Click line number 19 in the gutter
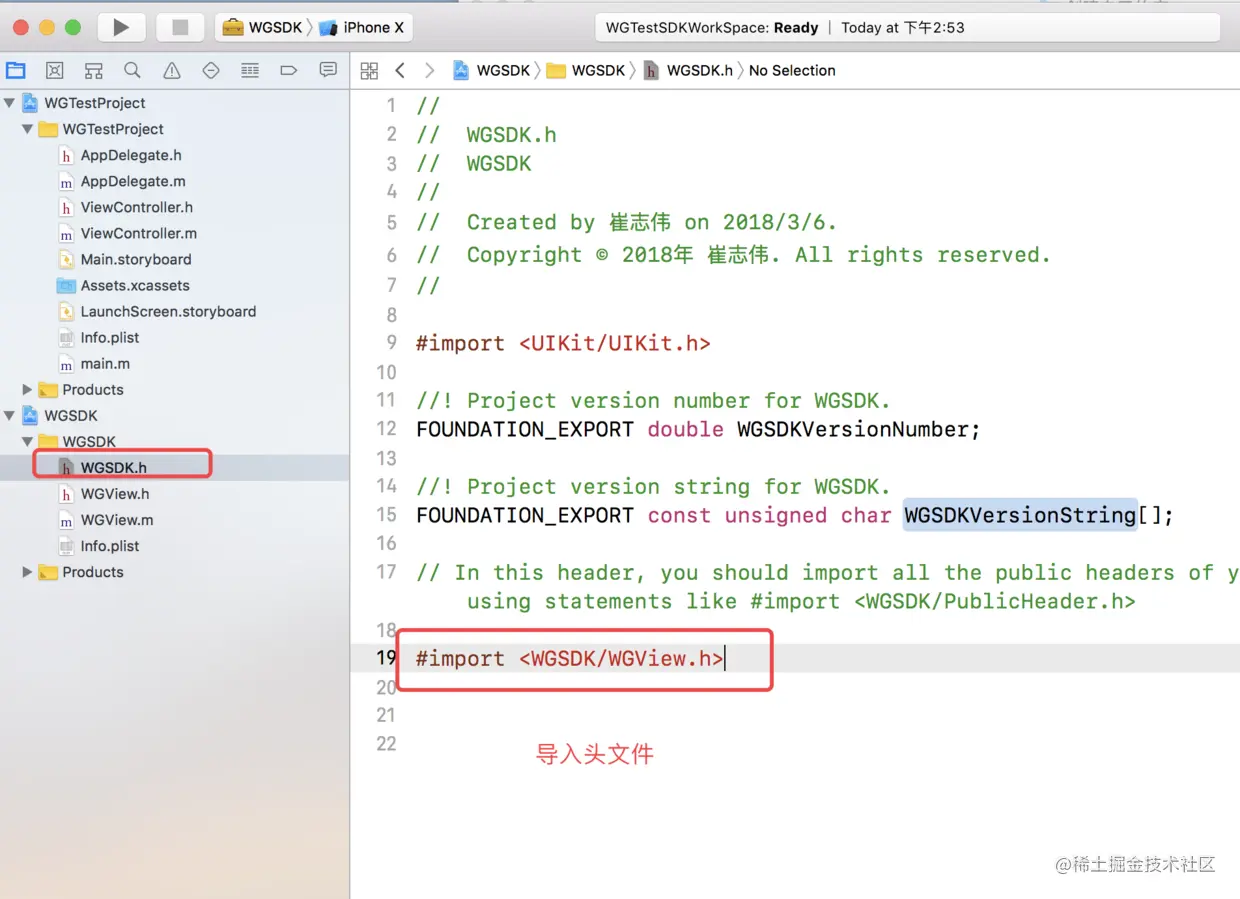This screenshot has width=1240, height=899. tap(387, 658)
